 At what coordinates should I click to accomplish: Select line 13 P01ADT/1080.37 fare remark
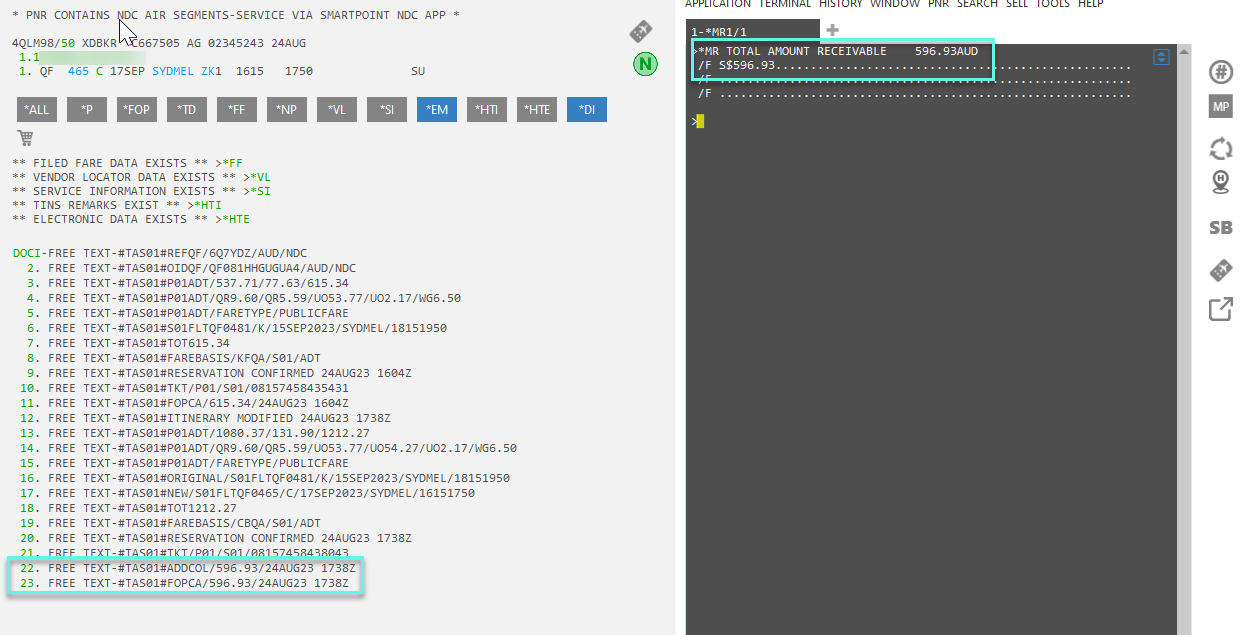(195, 433)
